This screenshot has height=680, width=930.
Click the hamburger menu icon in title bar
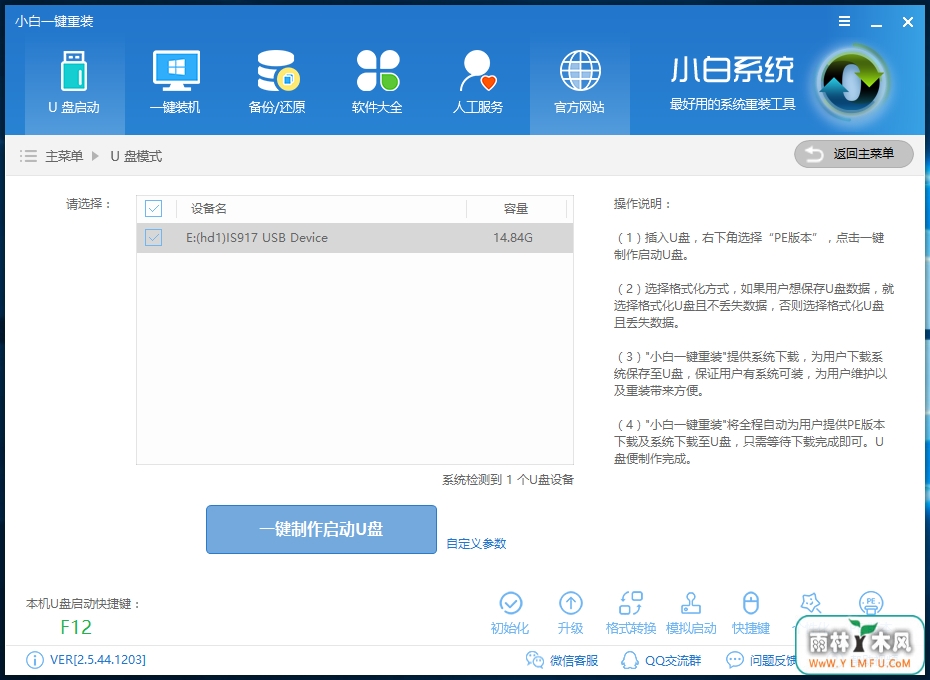point(845,21)
